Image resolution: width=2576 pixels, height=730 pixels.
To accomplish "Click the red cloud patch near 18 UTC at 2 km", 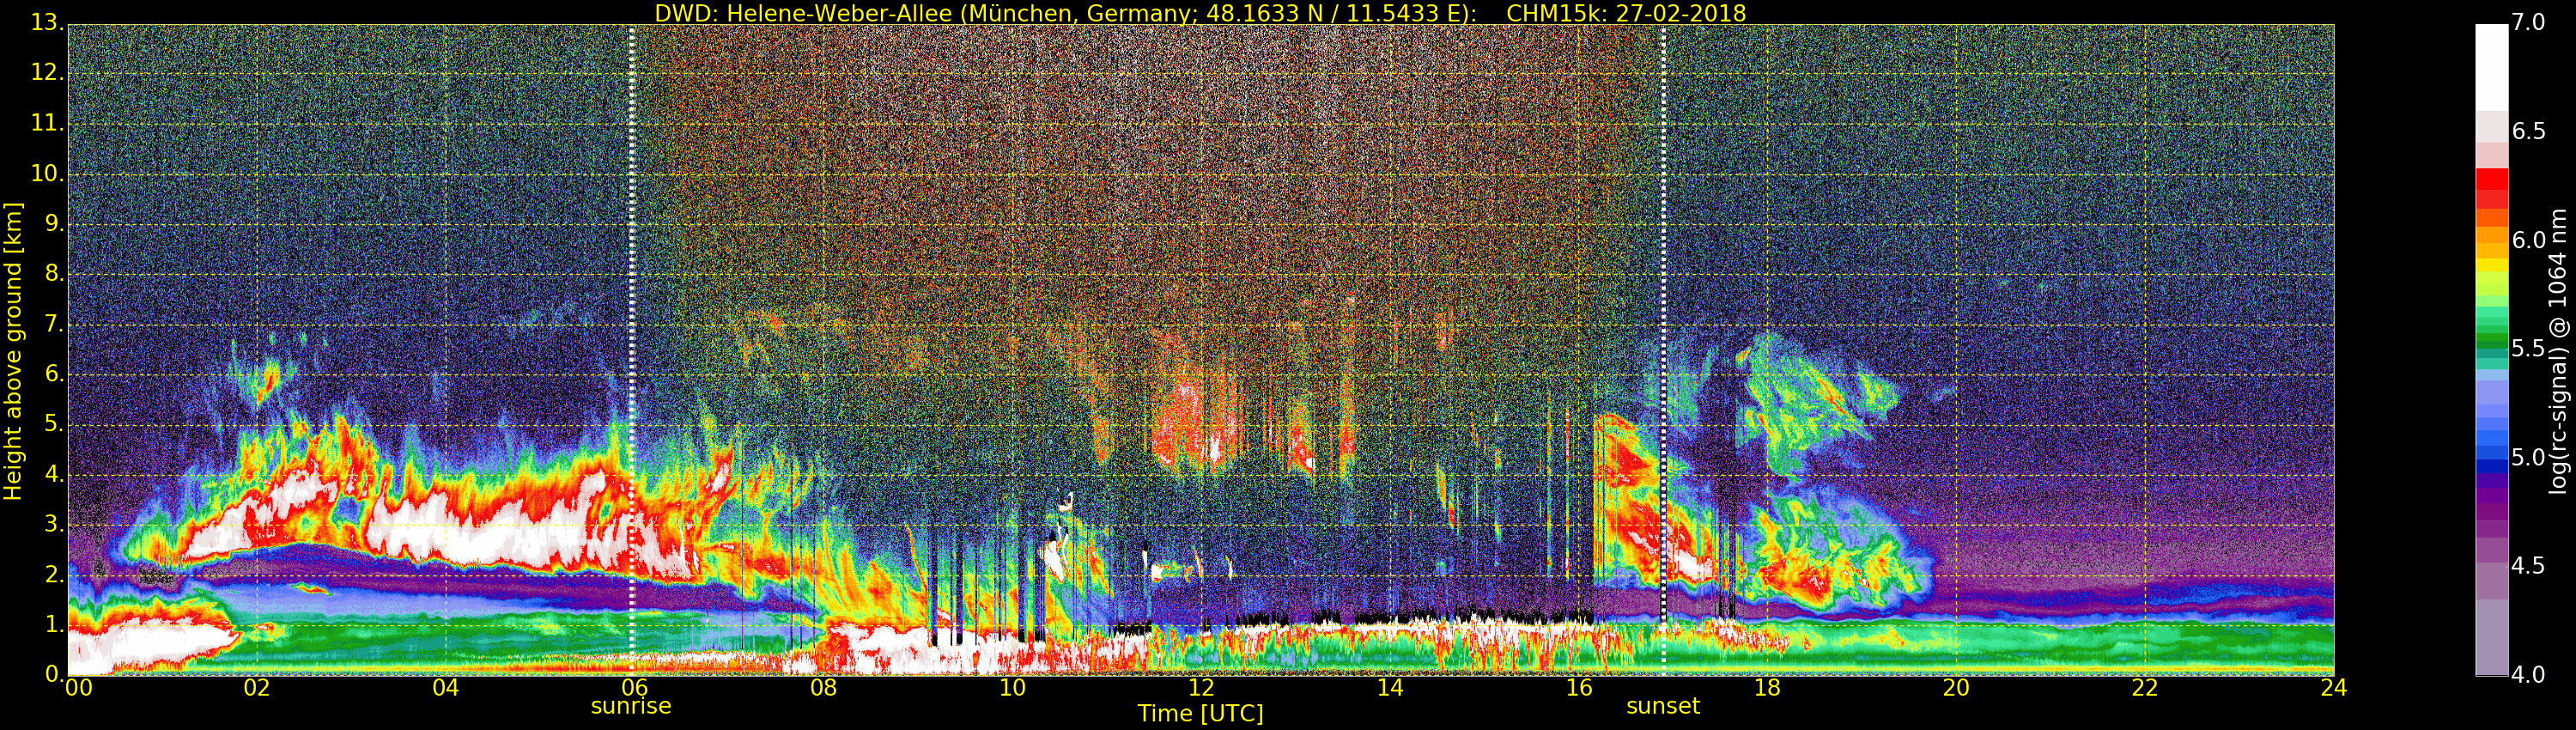I will tap(1805, 580).
